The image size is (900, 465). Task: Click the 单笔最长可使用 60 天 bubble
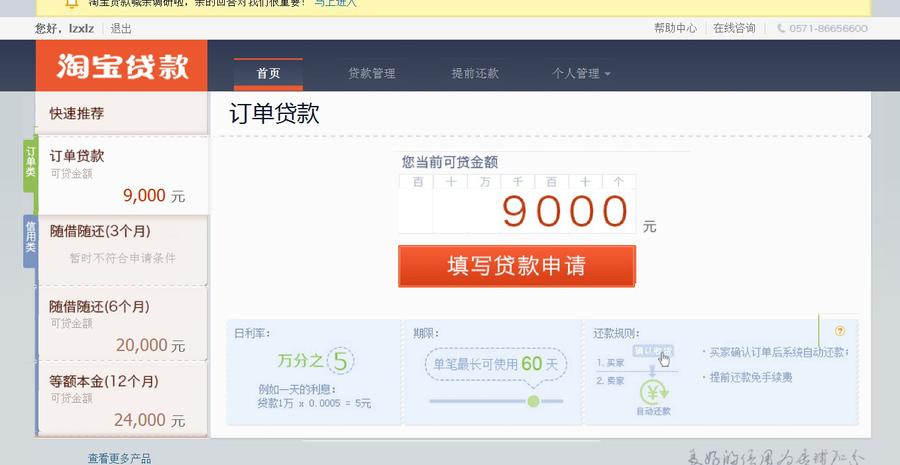point(496,363)
